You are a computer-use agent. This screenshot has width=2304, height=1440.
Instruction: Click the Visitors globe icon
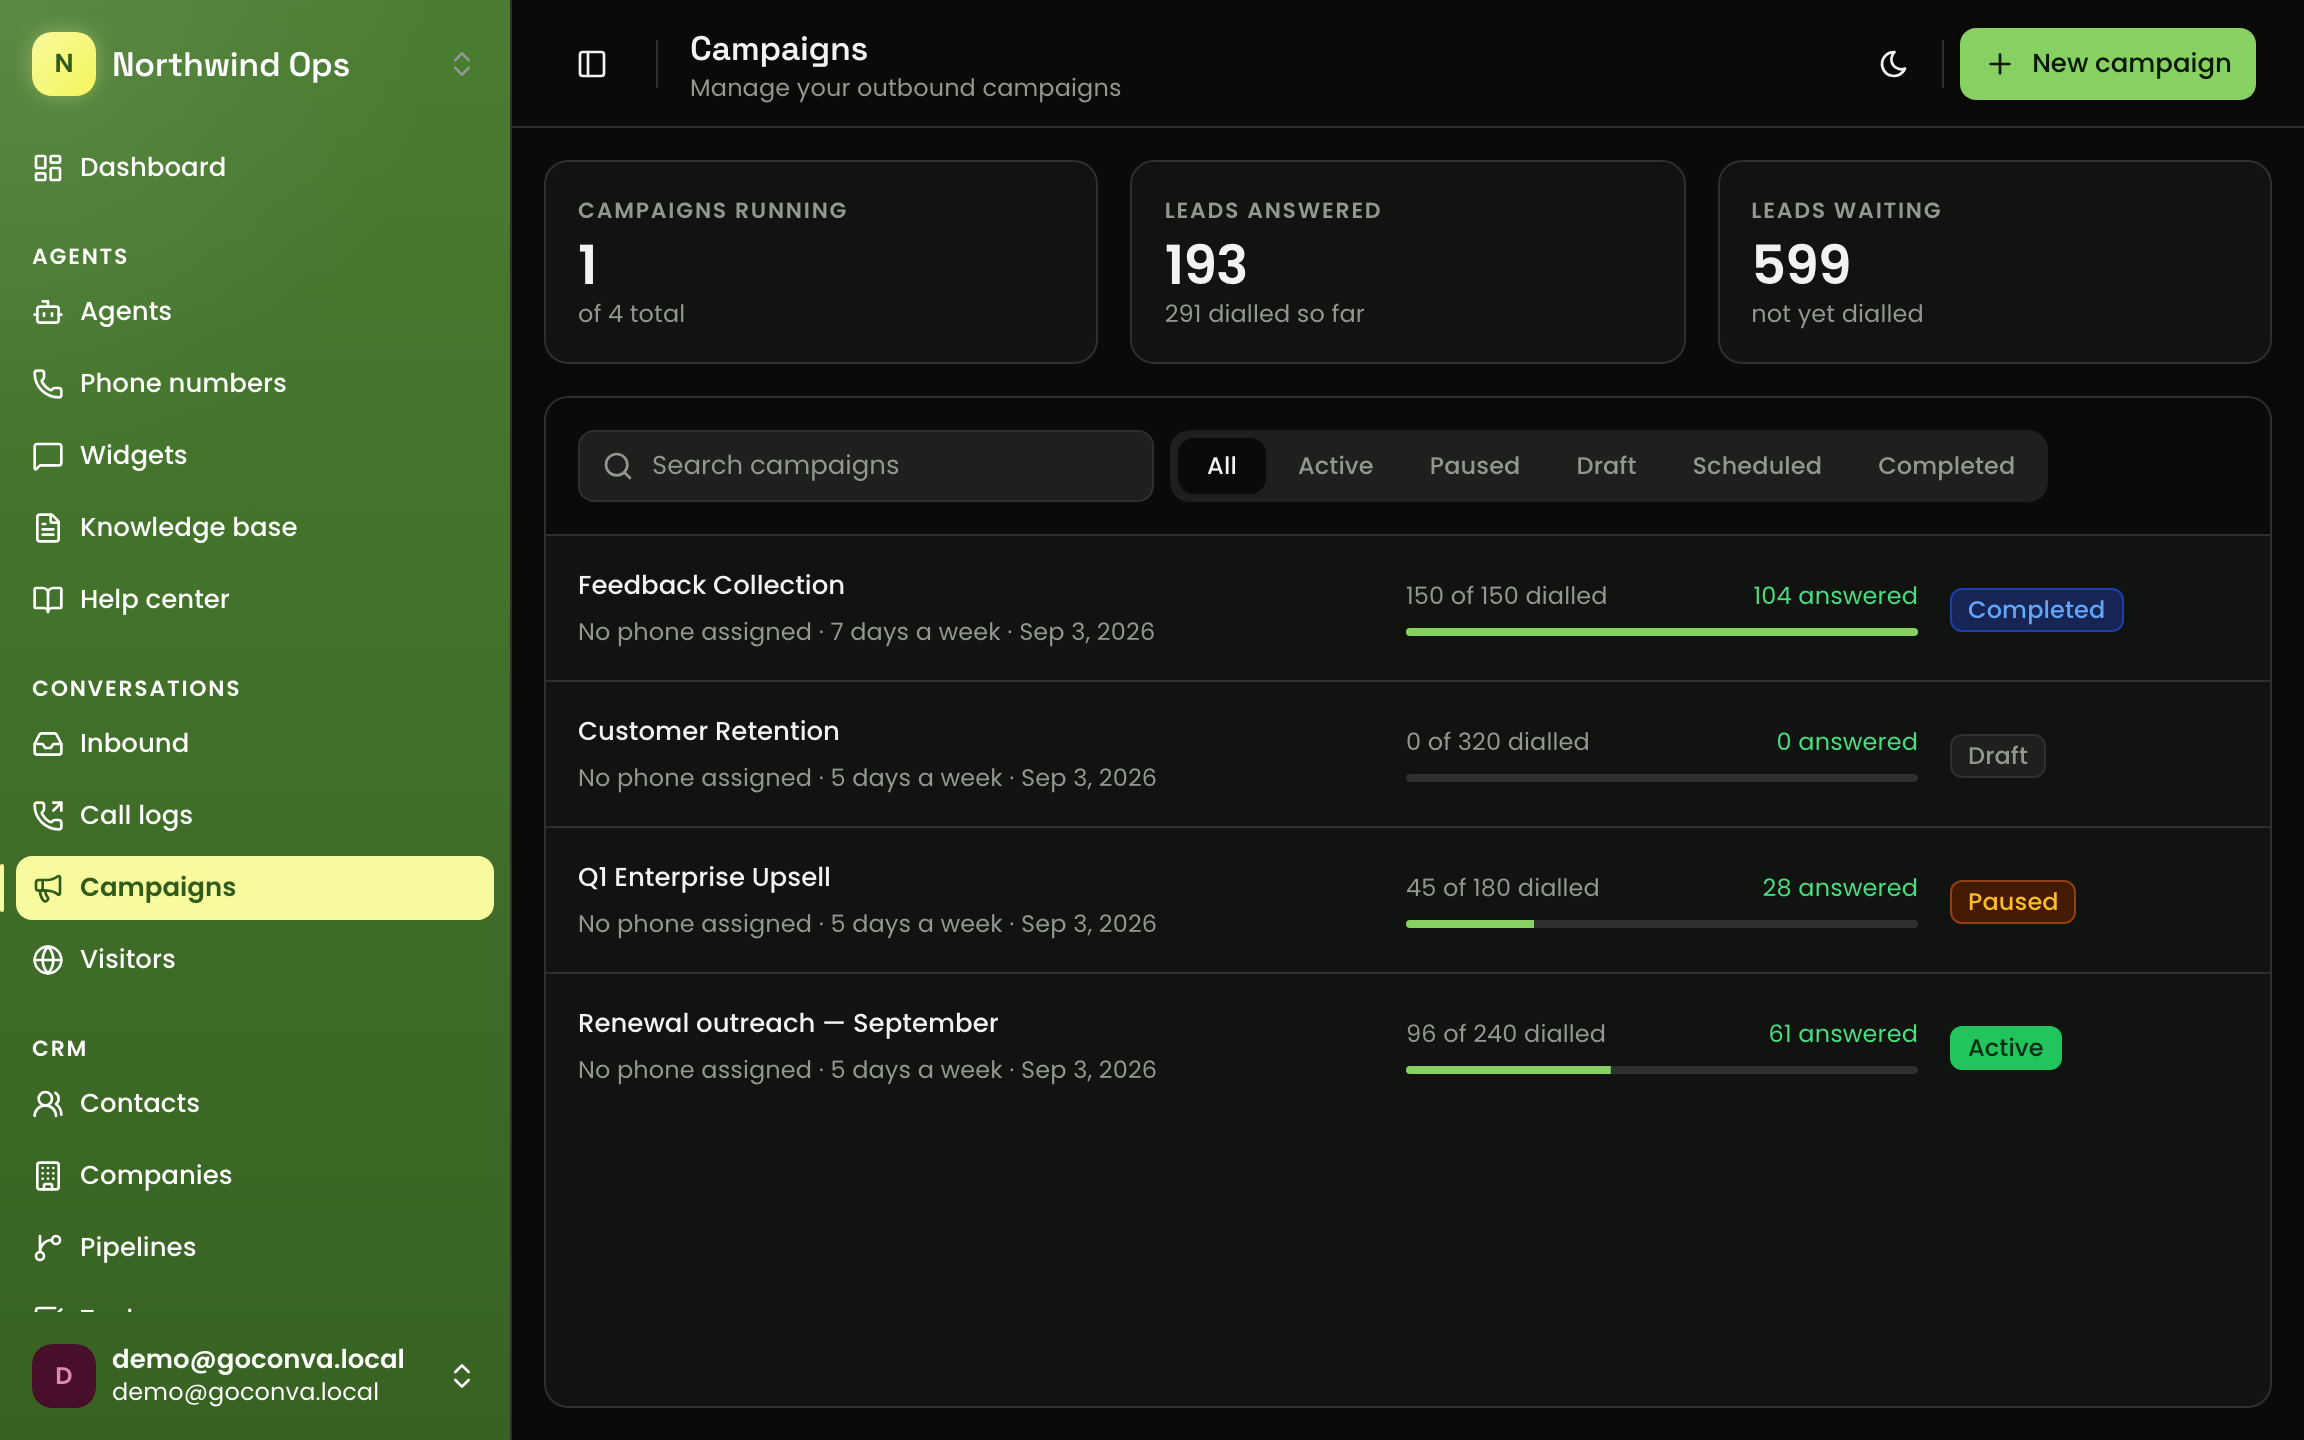click(x=48, y=959)
